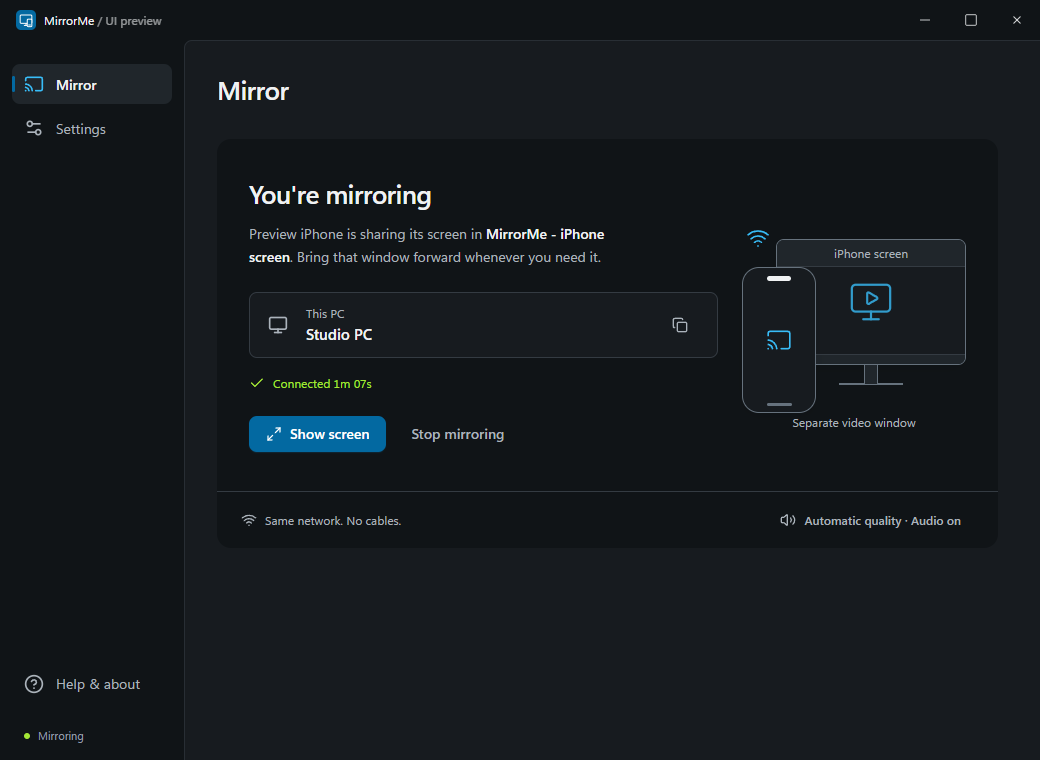Click the blue Wi-Fi icon above the phone

click(x=757, y=237)
